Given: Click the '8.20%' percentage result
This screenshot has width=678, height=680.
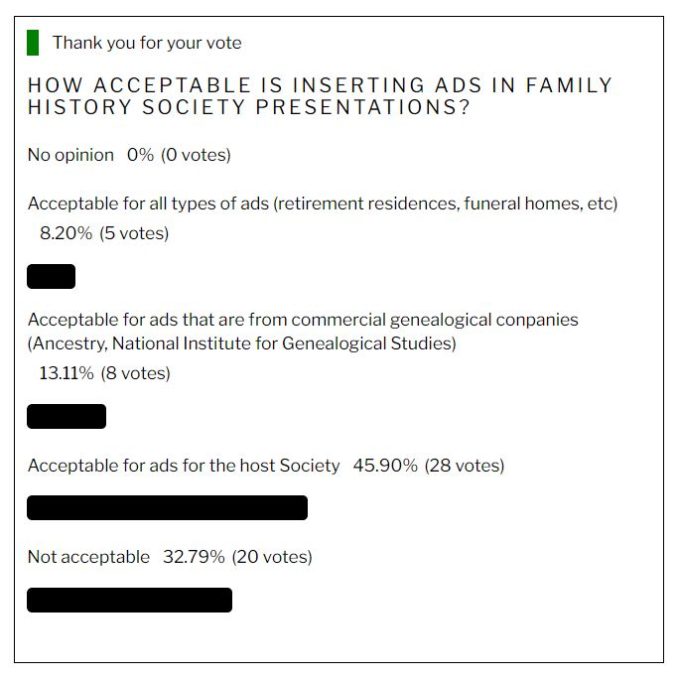Looking at the screenshot, I should click(66, 233).
